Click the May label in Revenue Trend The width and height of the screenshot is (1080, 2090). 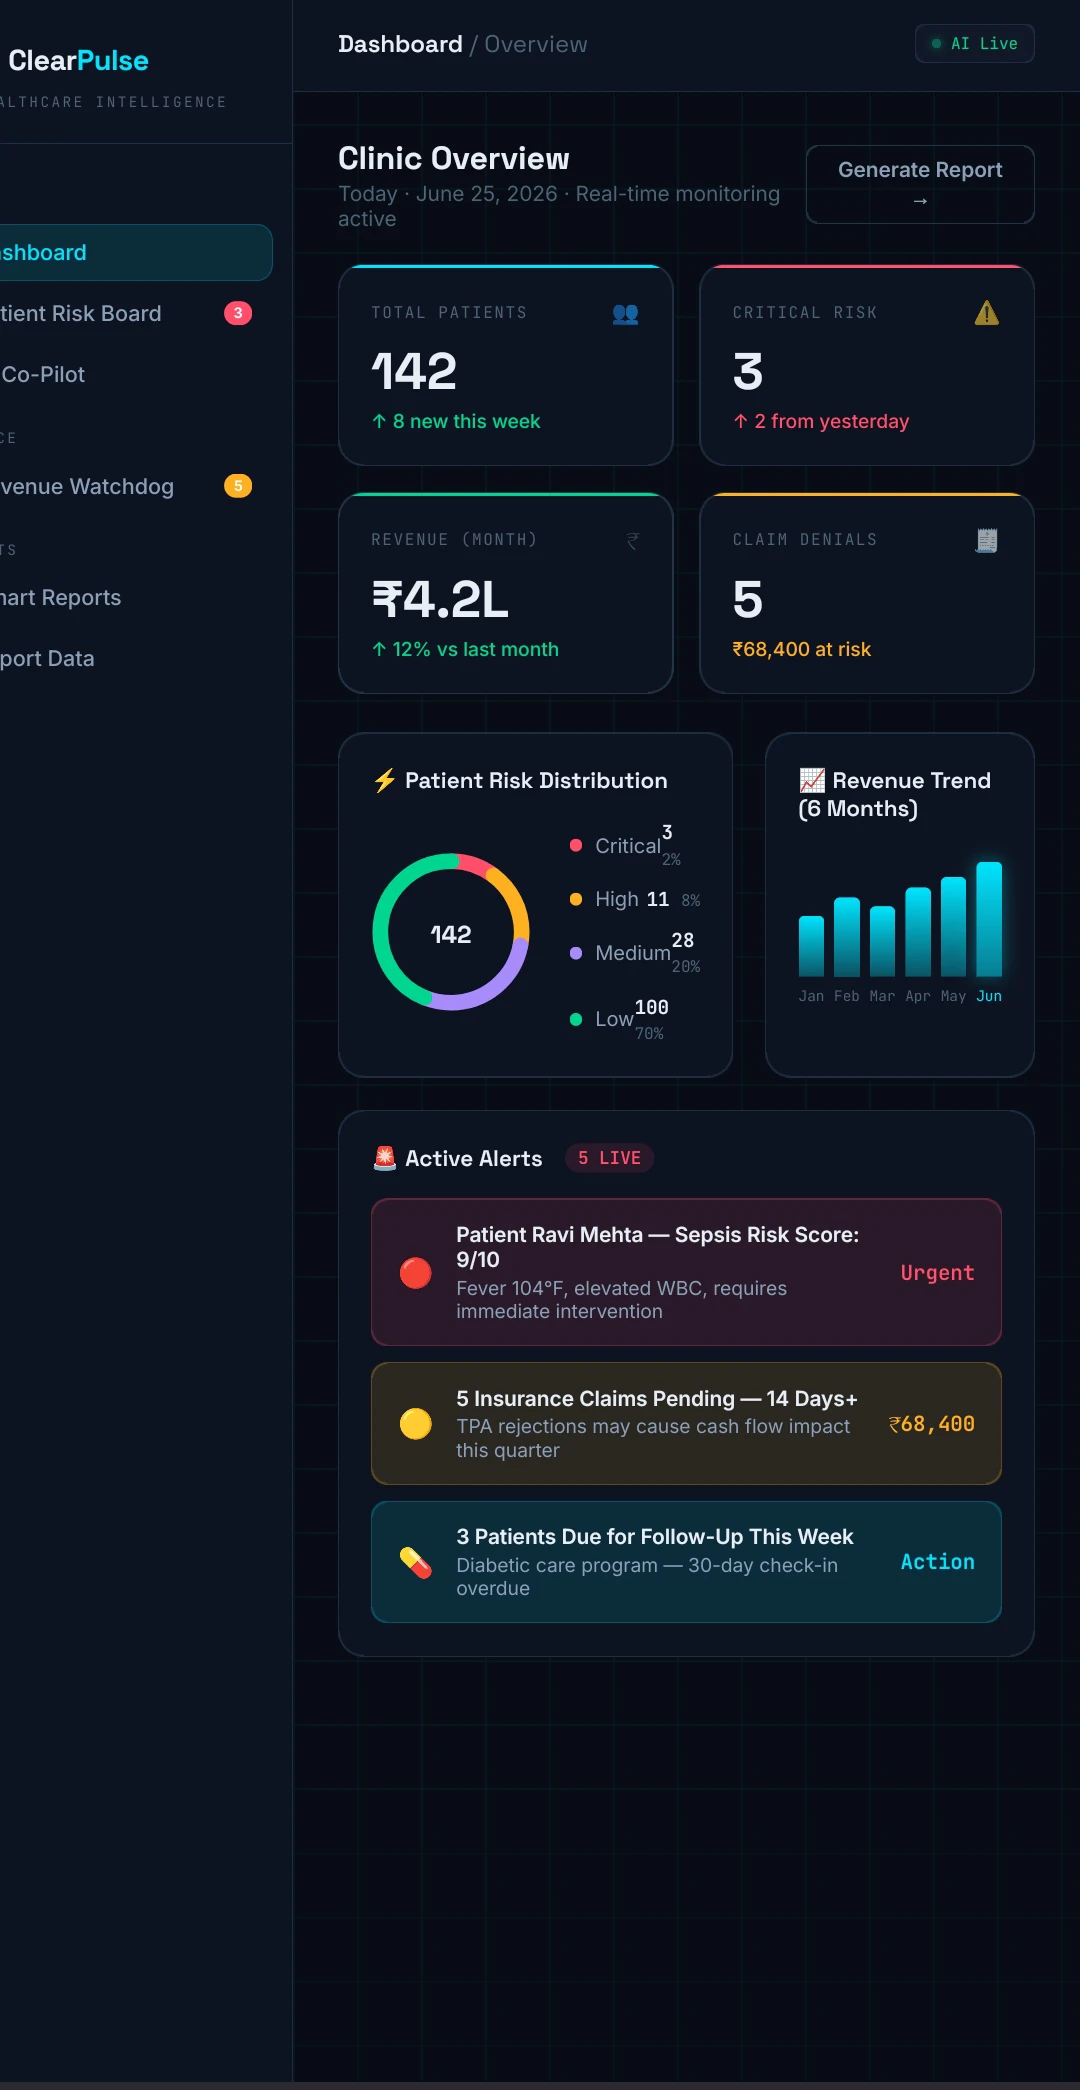point(954,996)
